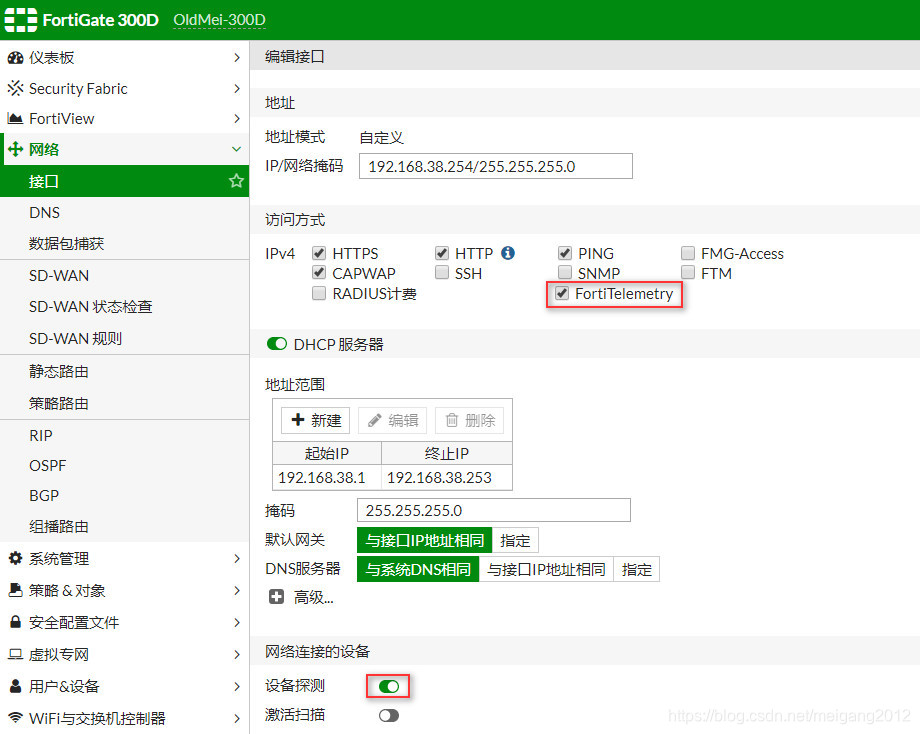
Task: Click the 网络 cross-arrows icon
Action: 15,149
